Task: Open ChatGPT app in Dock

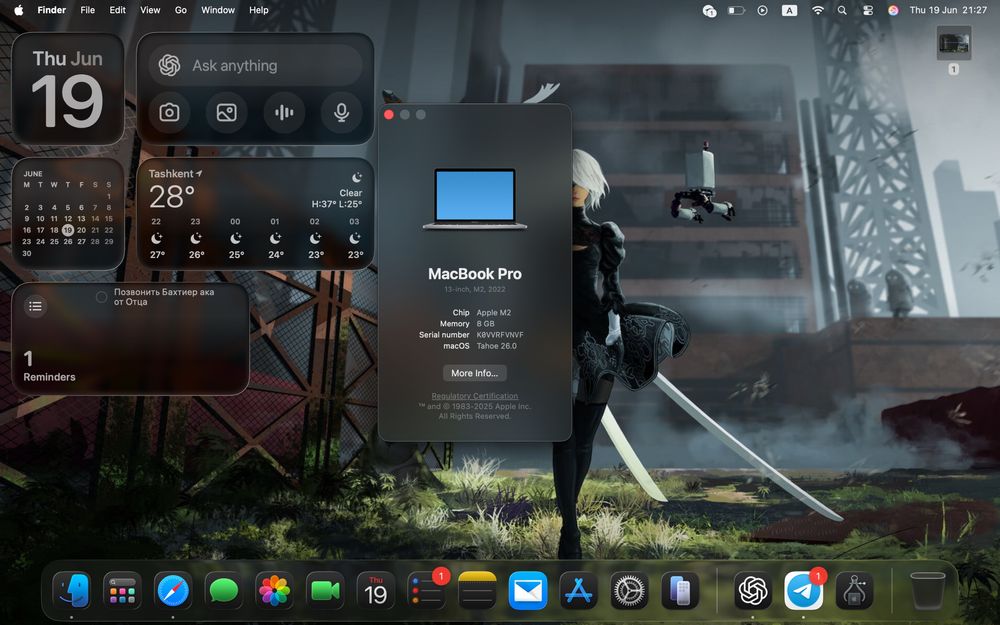Action: pyautogui.click(x=753, y=591)
